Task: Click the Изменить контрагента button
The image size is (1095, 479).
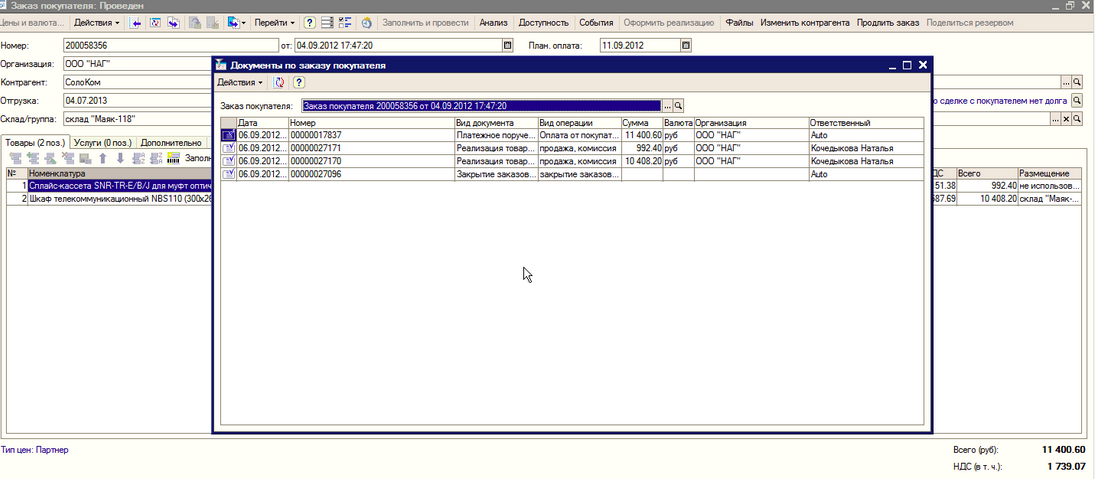Action: [x=804, y=23]
